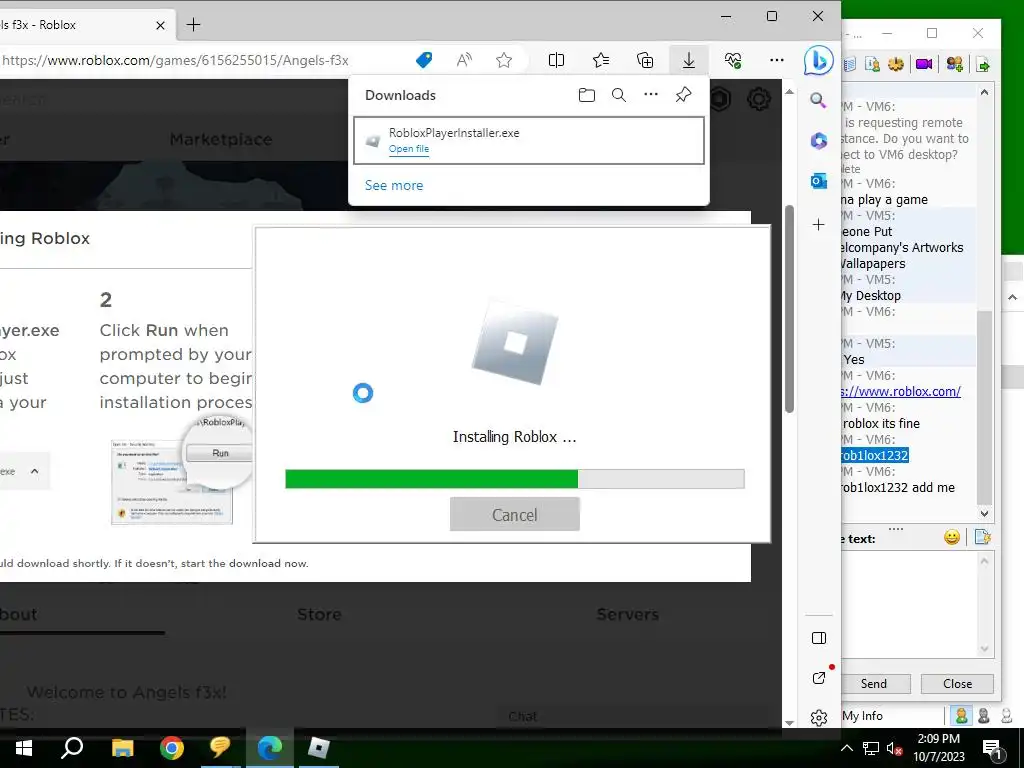Open the downloads folder icon

pos(586,95)
